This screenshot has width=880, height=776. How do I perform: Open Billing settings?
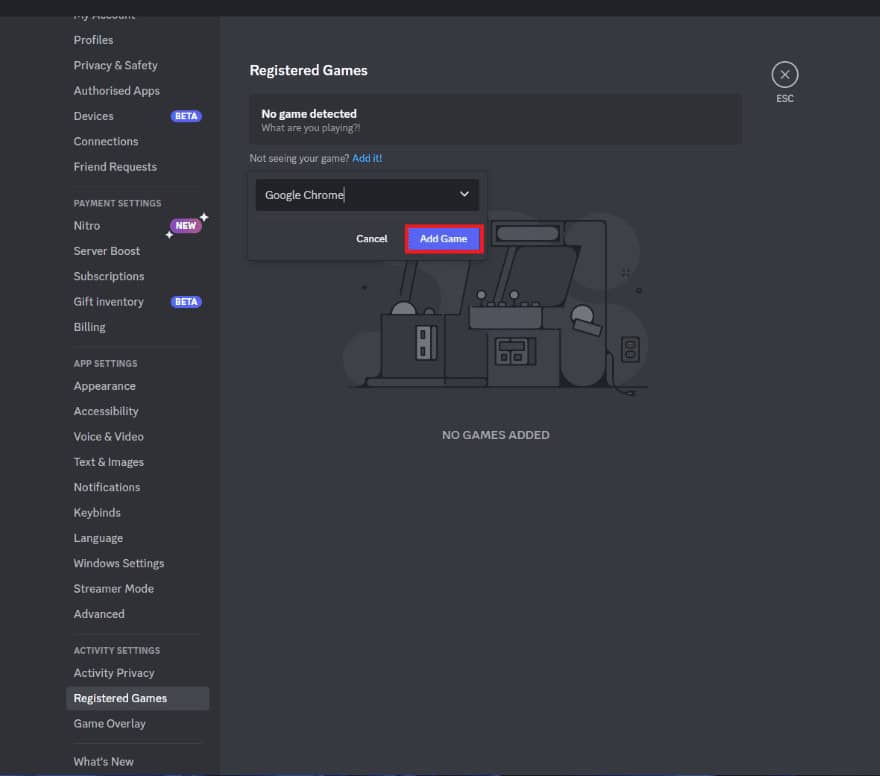89,327
